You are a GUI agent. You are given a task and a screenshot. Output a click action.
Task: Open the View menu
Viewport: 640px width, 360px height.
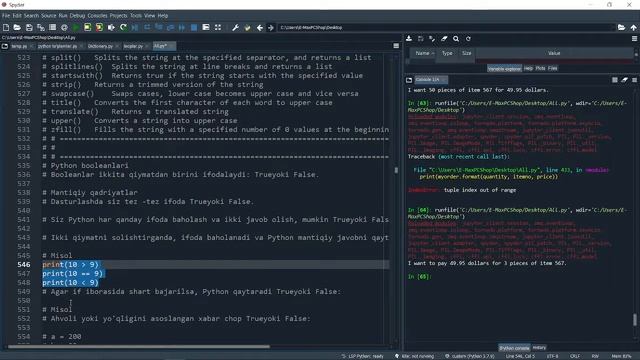pos(149,16)
